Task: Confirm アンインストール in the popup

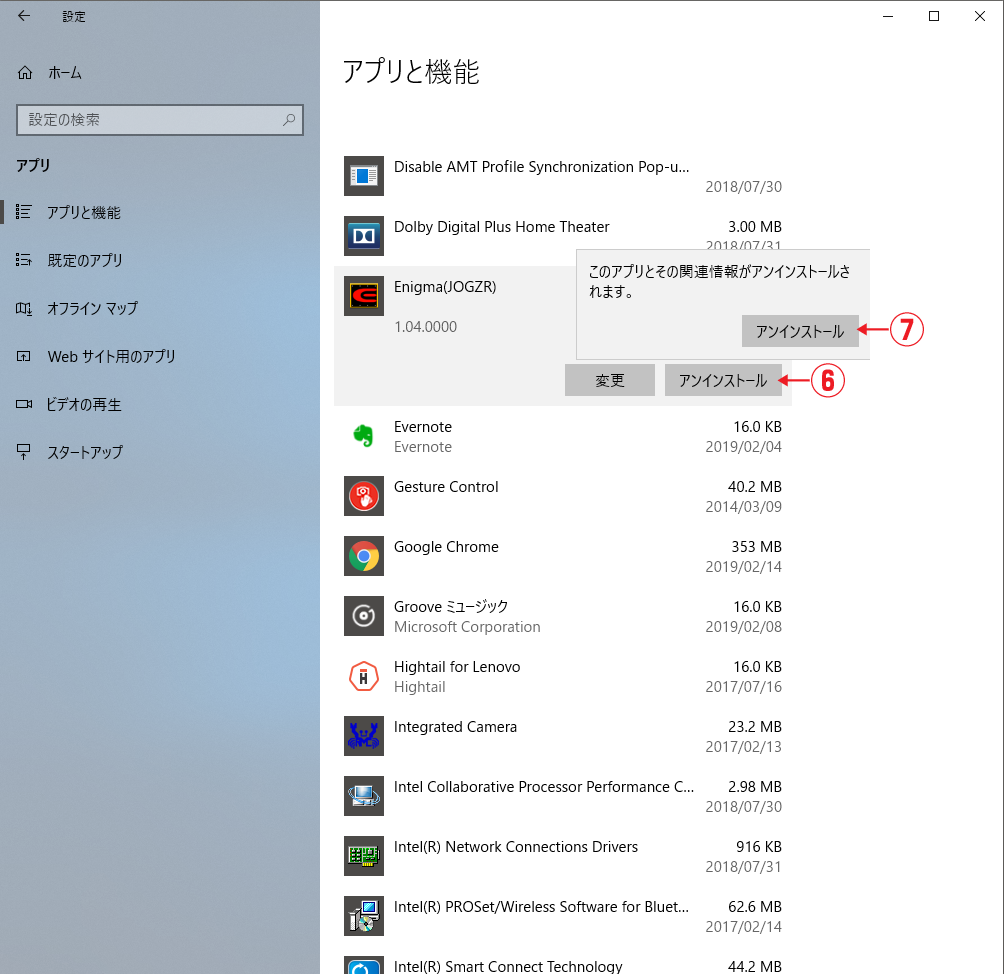Action: click(800, 331)
